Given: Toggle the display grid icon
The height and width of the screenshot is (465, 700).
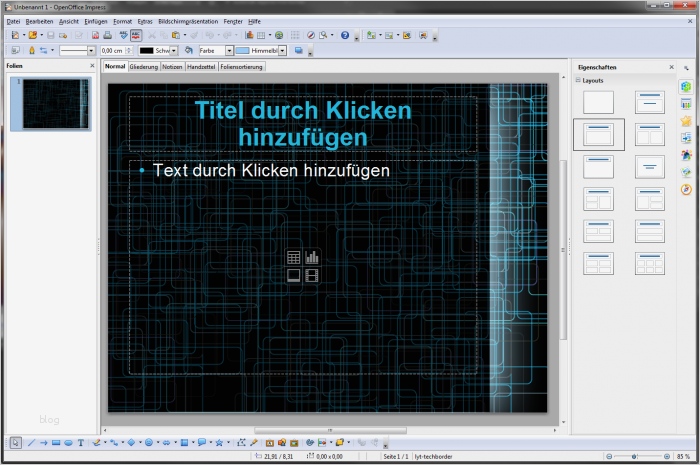Looking at the screenshot, I should click(x=295, y=35).
